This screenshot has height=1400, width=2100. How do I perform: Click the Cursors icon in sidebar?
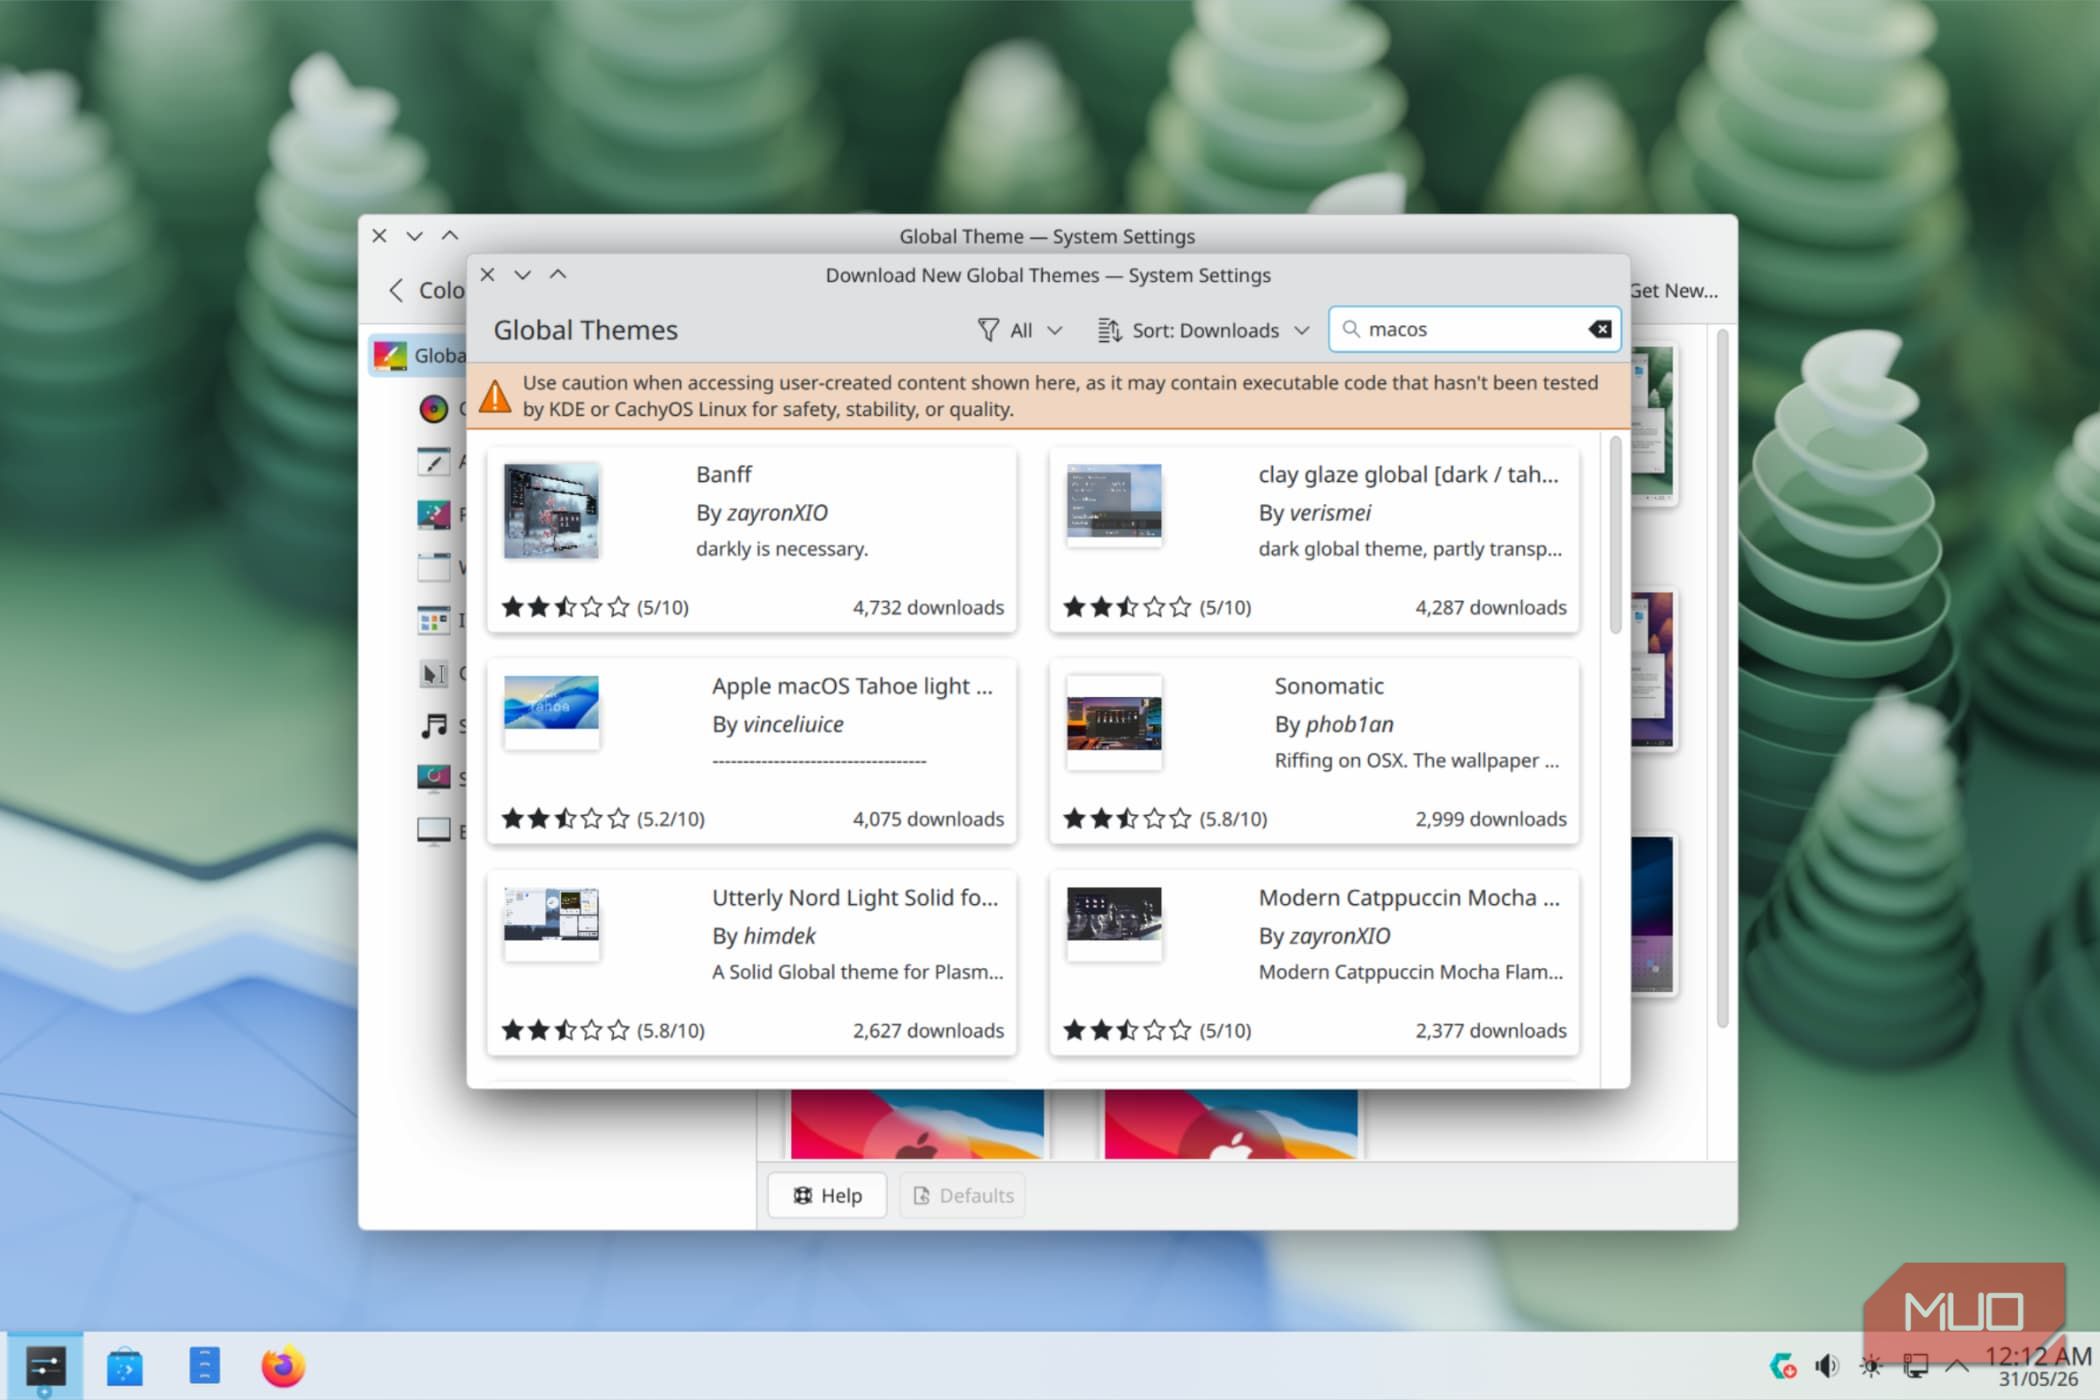(433, 674)
